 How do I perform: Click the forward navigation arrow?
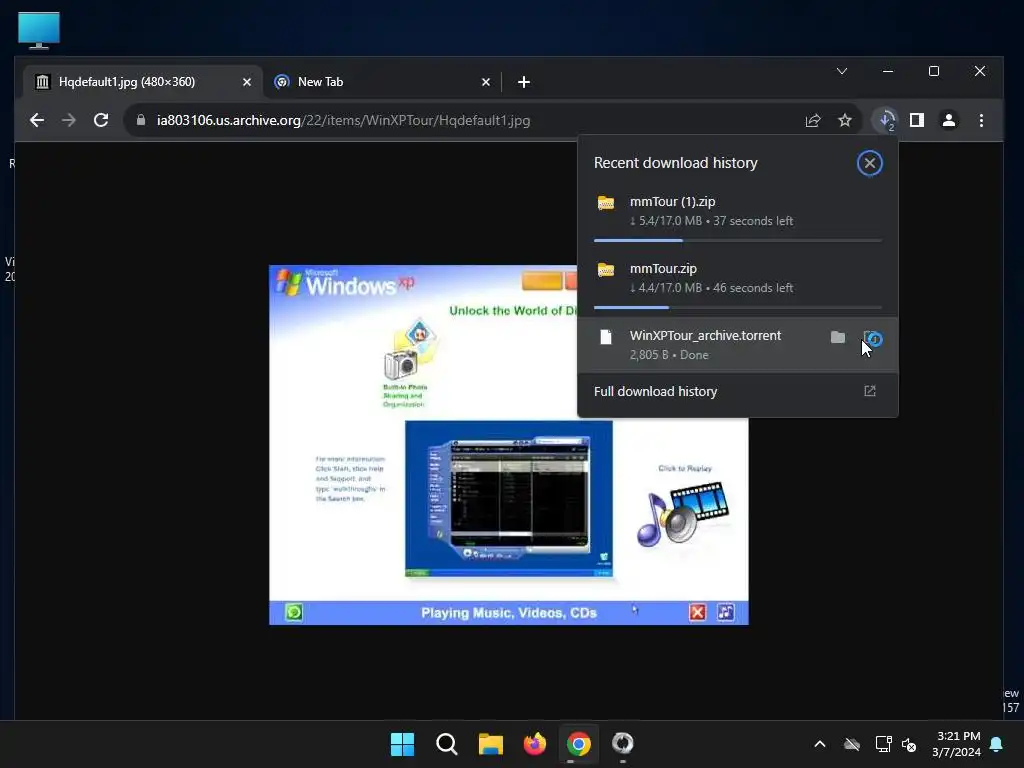click(x=69, y=120)
